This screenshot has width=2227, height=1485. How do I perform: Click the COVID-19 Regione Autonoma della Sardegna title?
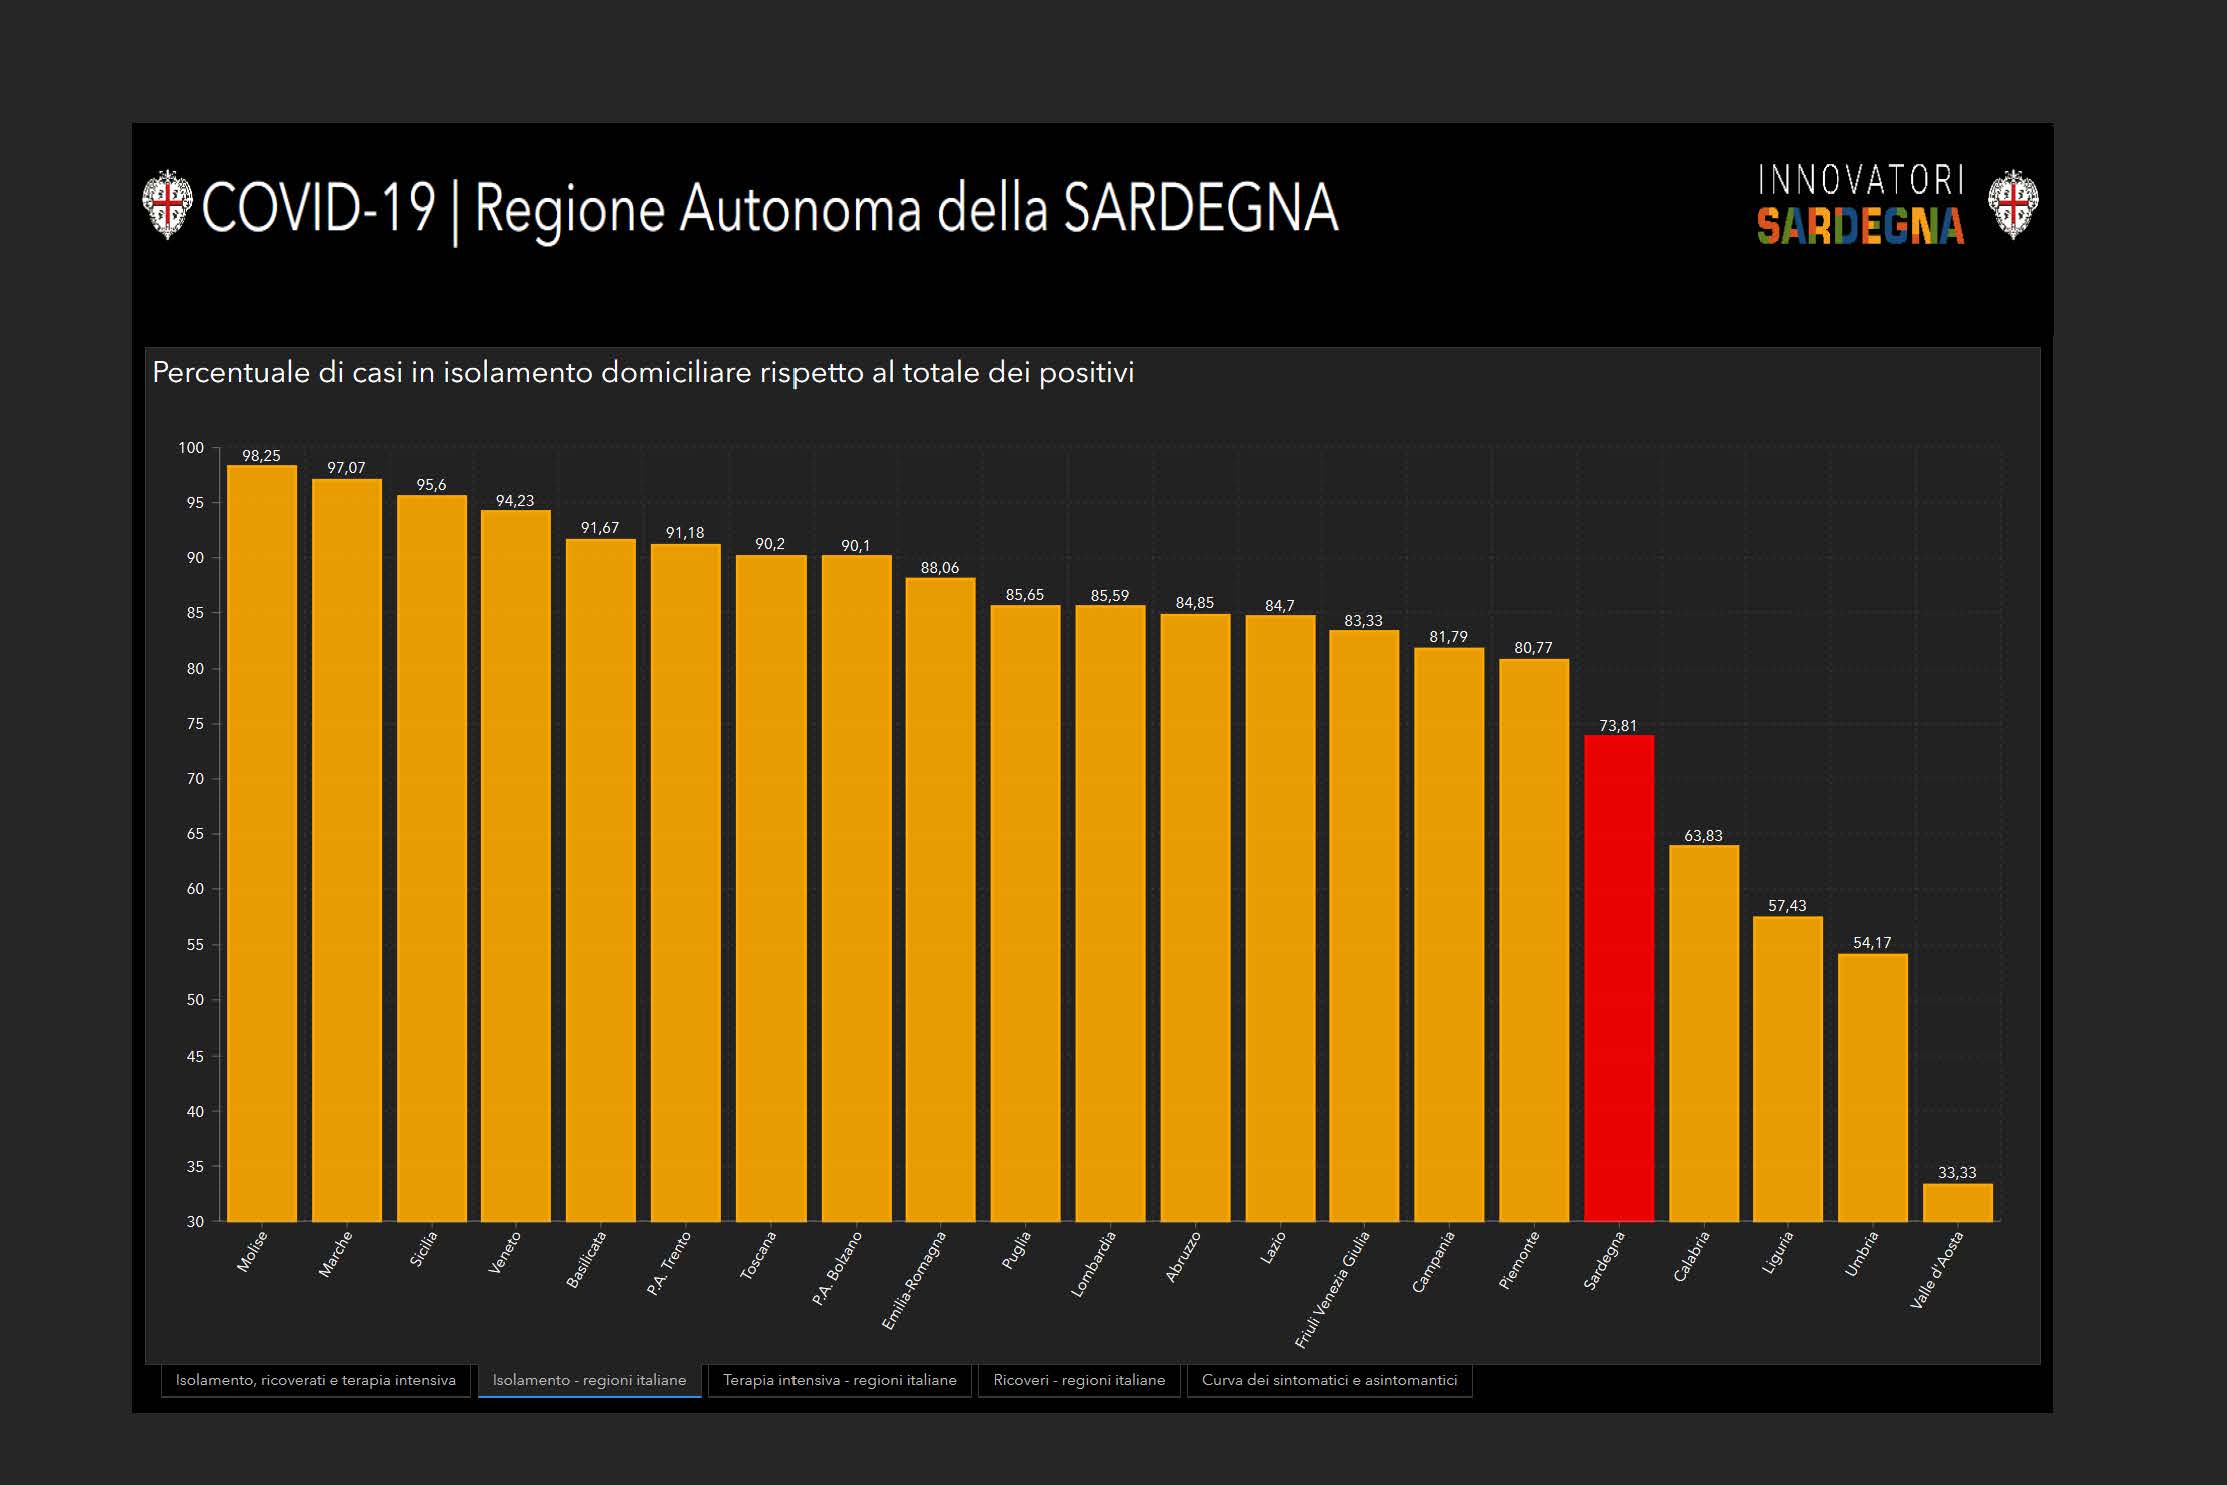tap(770, 208)
